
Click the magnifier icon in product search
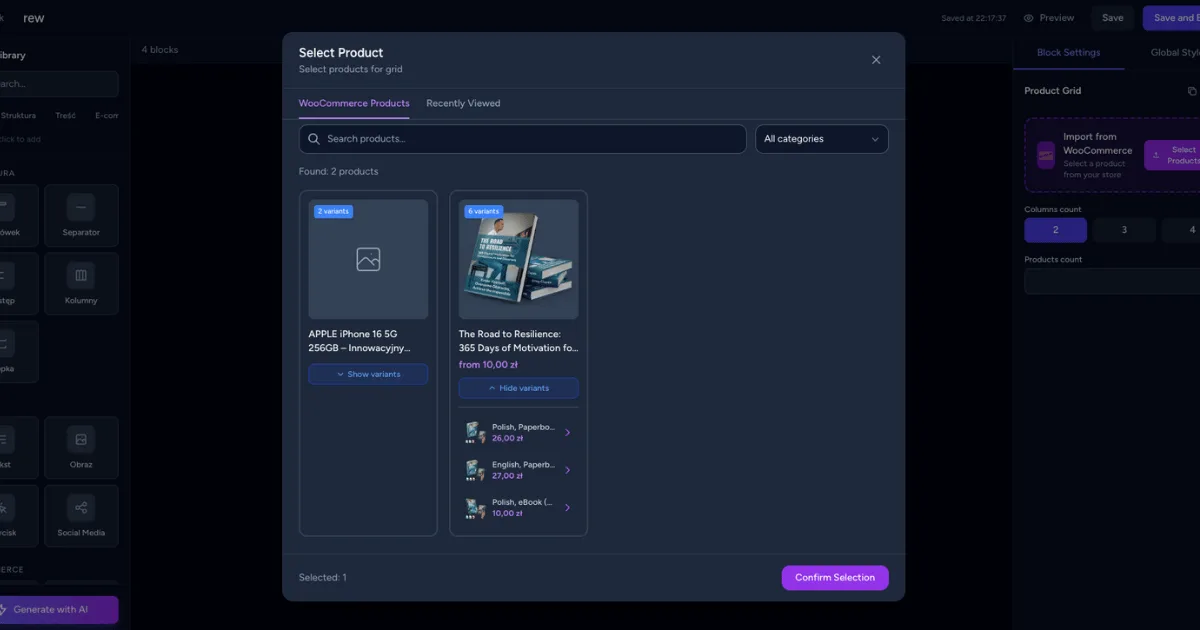point(314,139)
